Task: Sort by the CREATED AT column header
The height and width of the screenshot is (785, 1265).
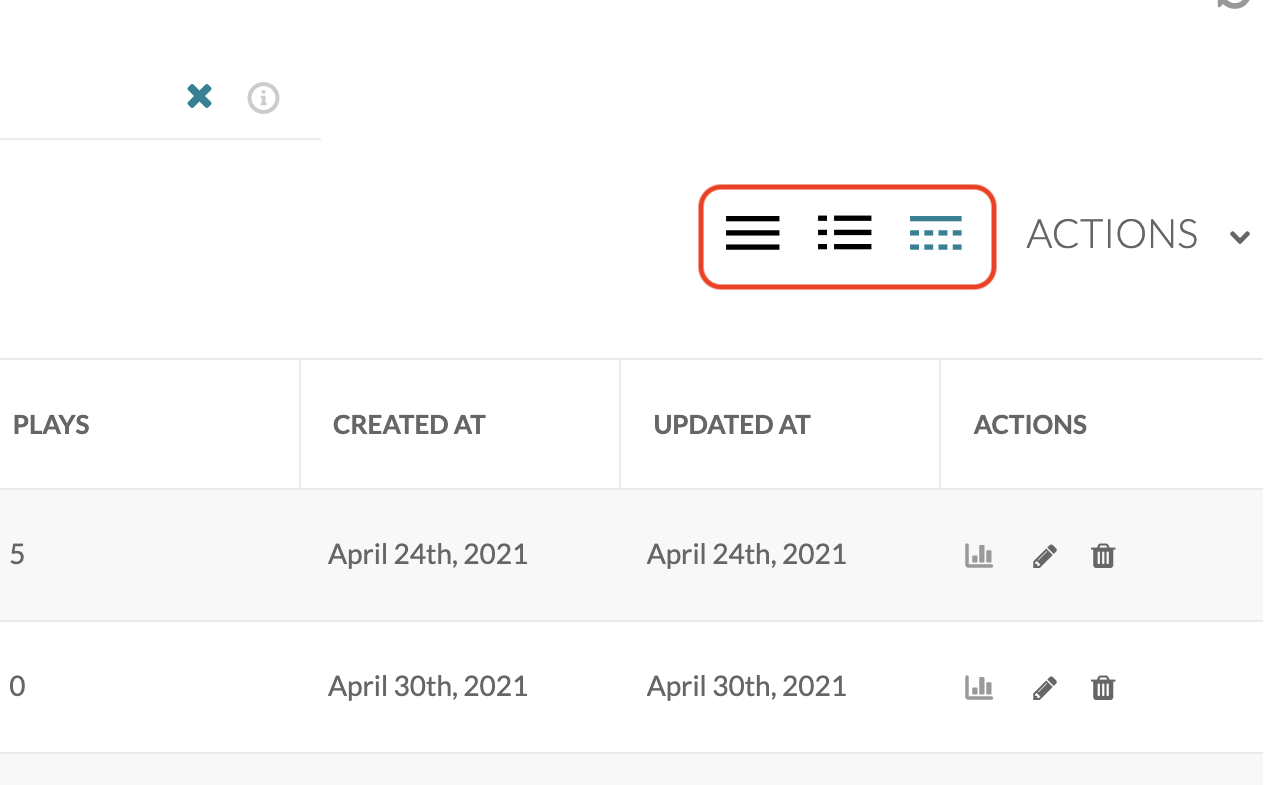Action: [x=409, y=425]
